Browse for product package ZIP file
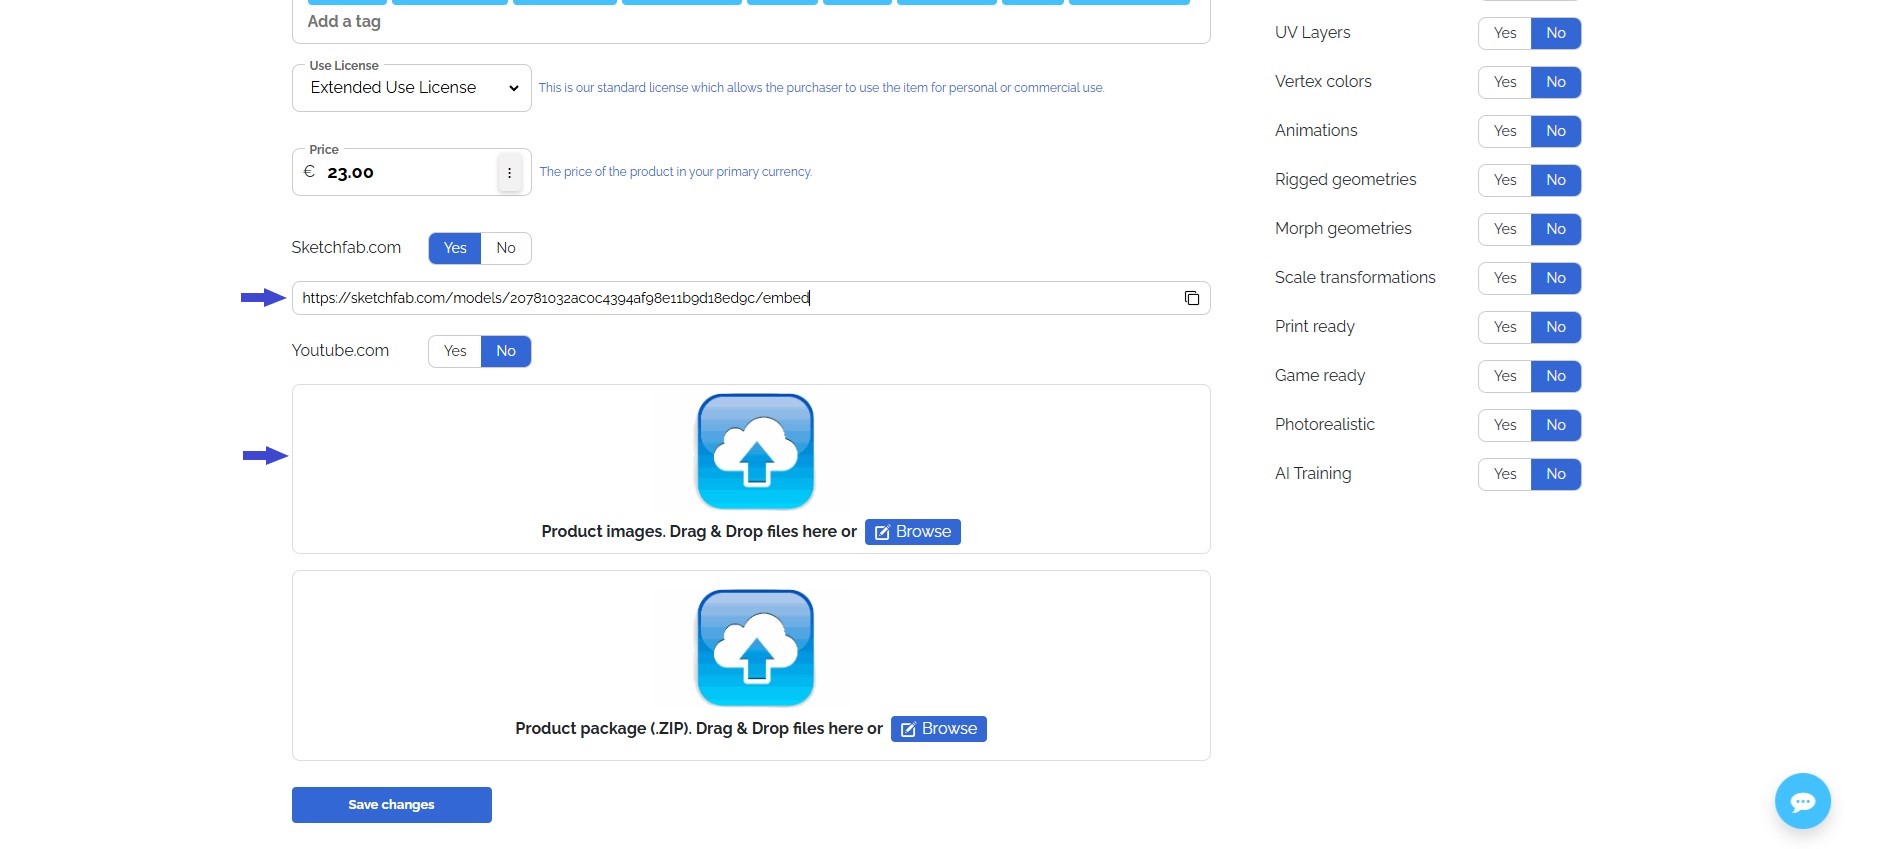 click(x=938, y=729)
